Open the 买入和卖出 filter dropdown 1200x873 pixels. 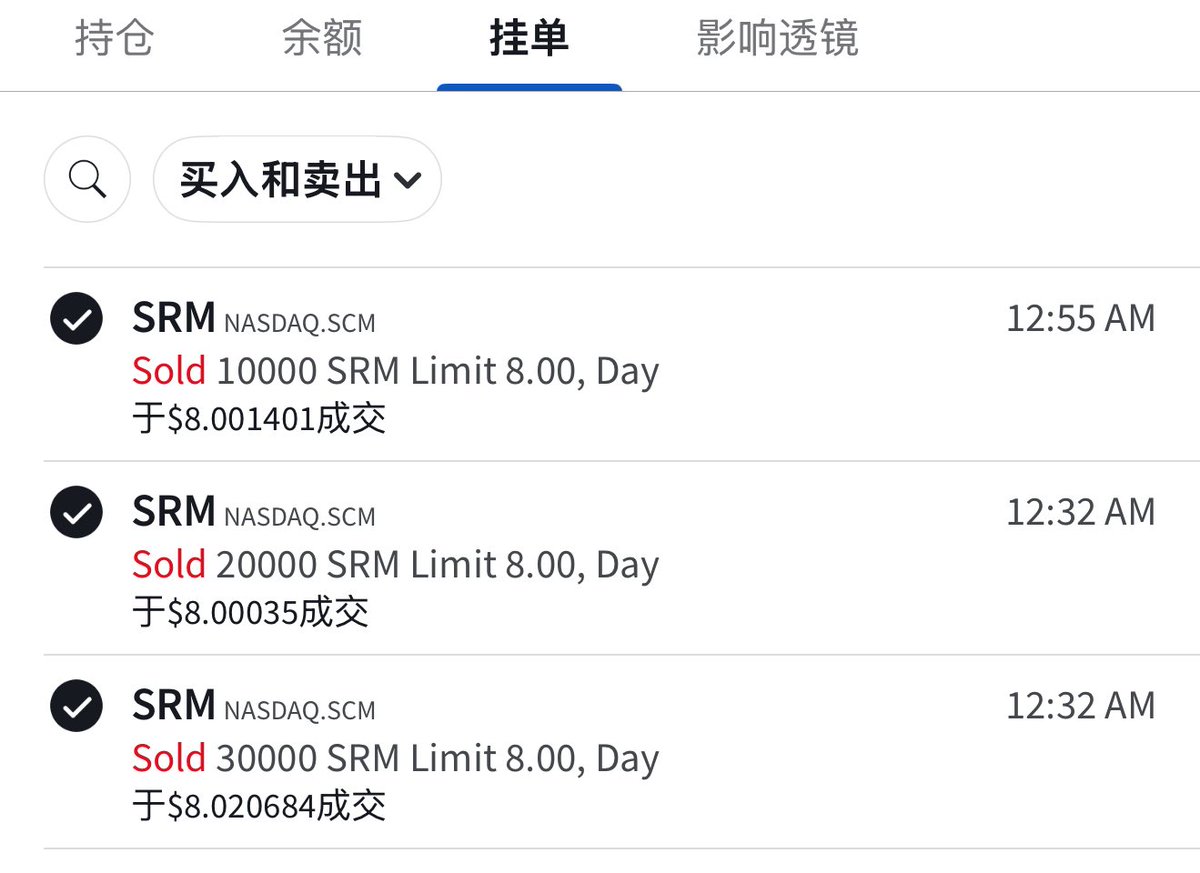point(297,180)
